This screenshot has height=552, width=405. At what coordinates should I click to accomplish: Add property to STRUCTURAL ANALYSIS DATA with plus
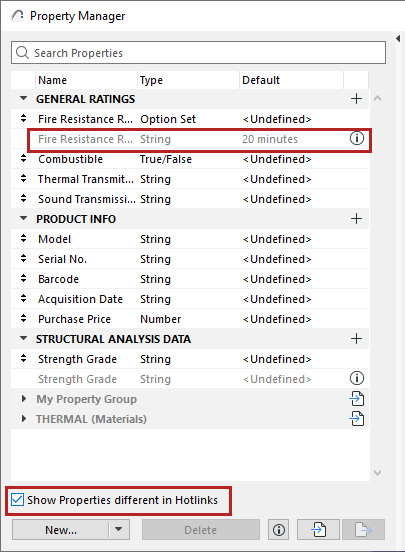click(x=356, y=339)
